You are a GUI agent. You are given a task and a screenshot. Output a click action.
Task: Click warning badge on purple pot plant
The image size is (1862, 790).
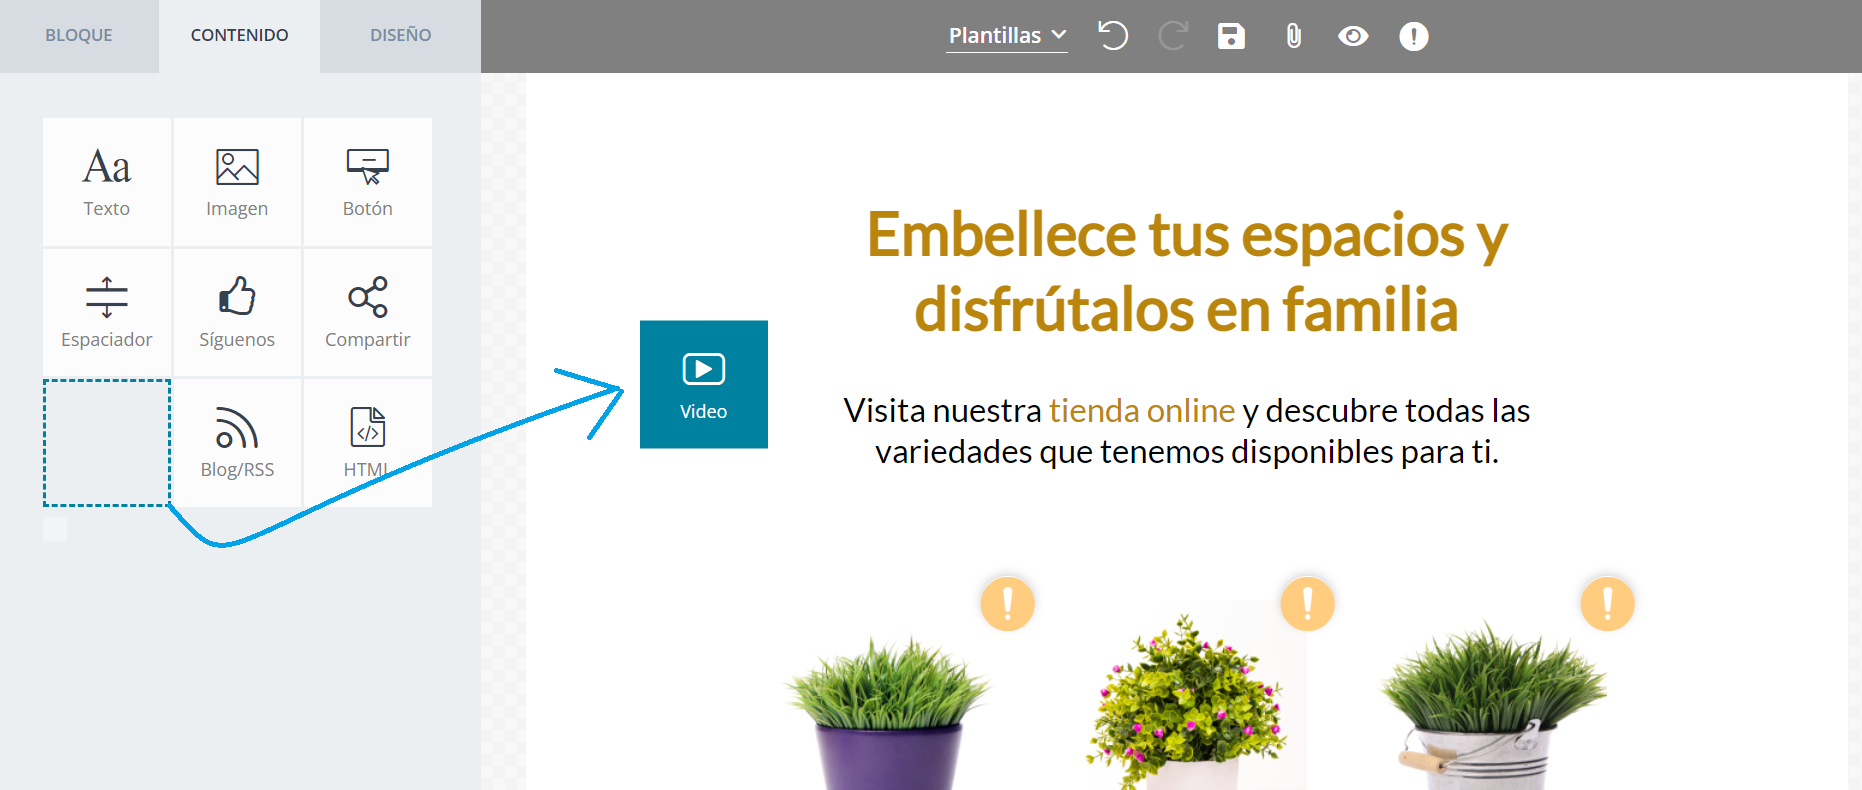tap(1007, 603)
